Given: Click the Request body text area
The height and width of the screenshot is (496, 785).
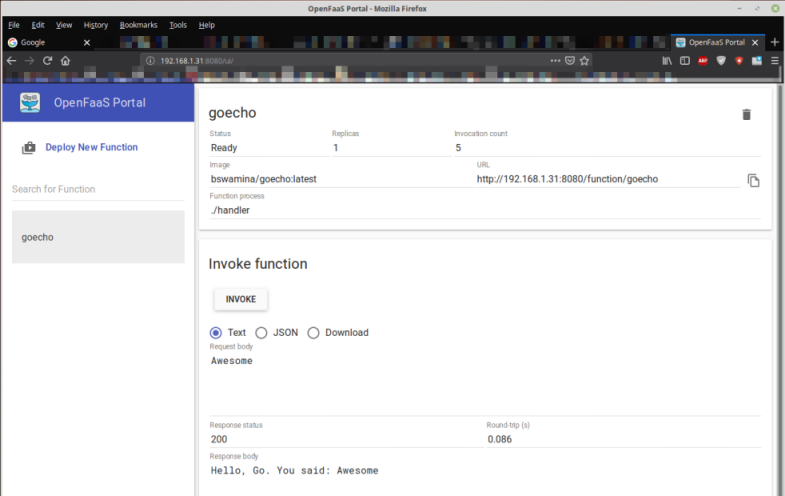Looking at the screenshot, I should pyautogui.click(x=485, y=384).
